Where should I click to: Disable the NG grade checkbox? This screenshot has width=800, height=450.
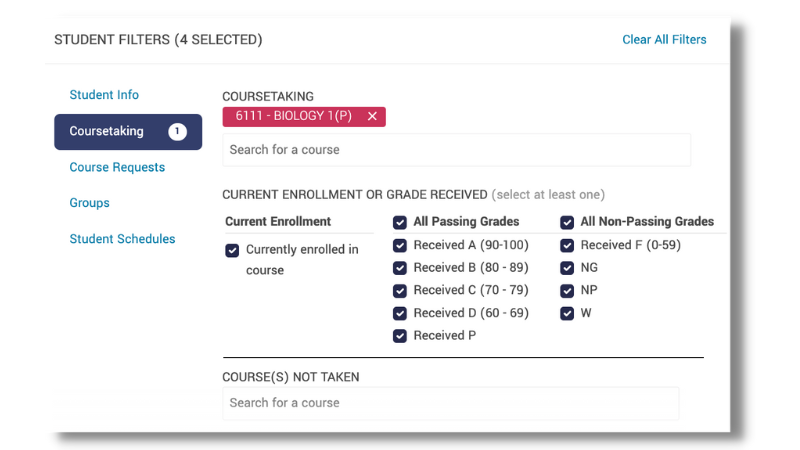567,268
